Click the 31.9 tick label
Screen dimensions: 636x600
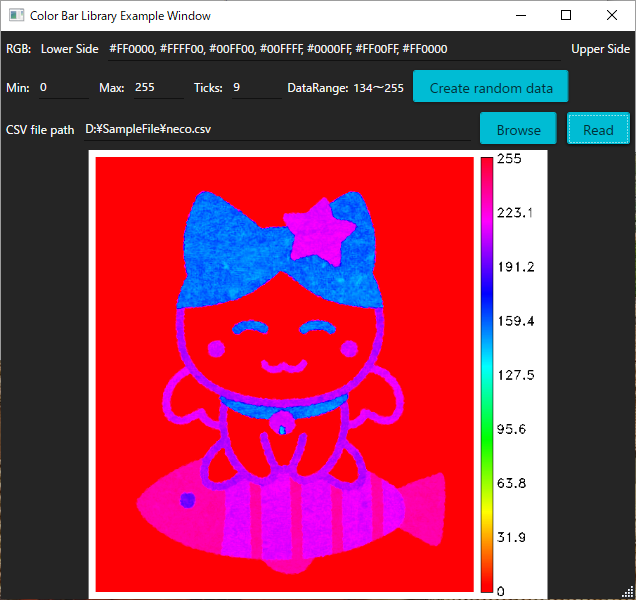click(511, 538)
